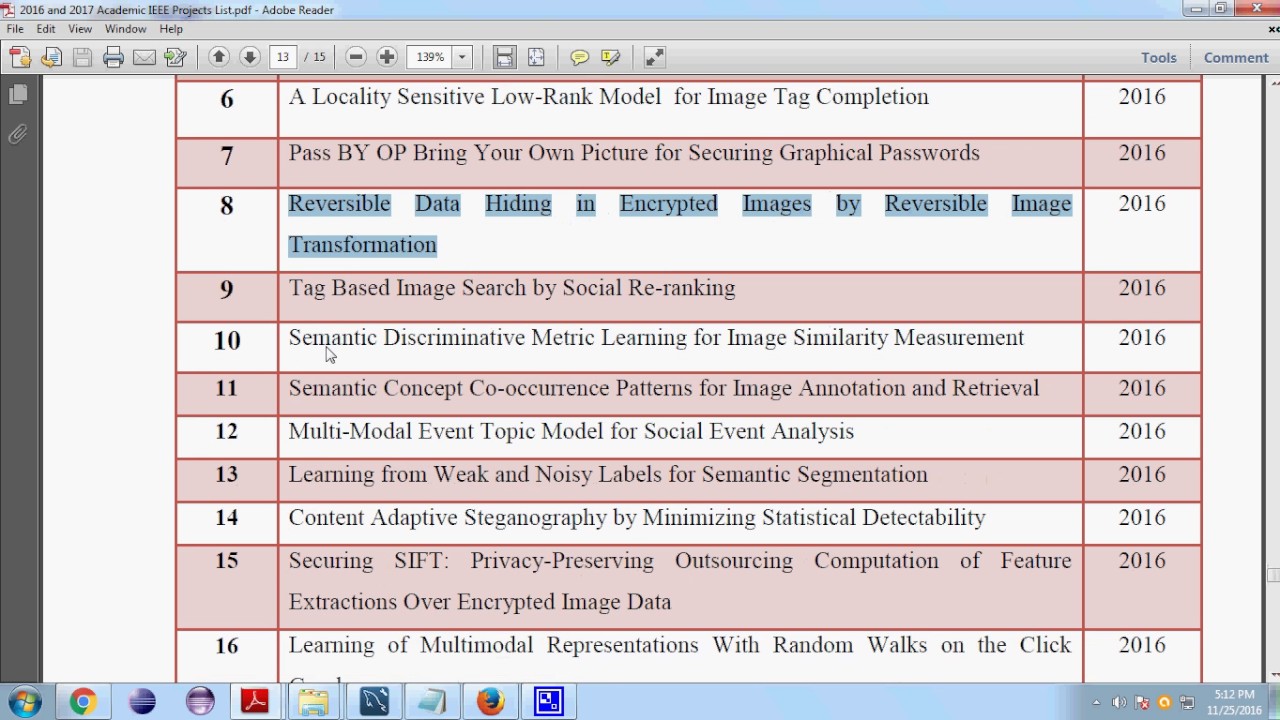Open Adobe Reader taskbar icon
The width and height of the screenshot is (1280, 720).
pos(255,702)
